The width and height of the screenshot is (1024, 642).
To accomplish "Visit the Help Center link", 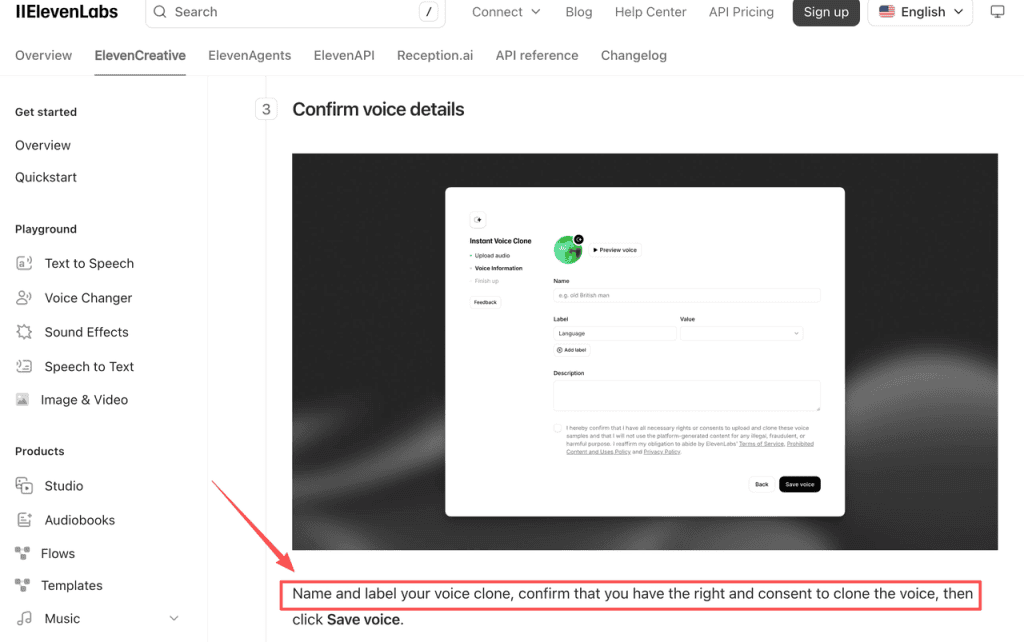I will coord(650,12).
